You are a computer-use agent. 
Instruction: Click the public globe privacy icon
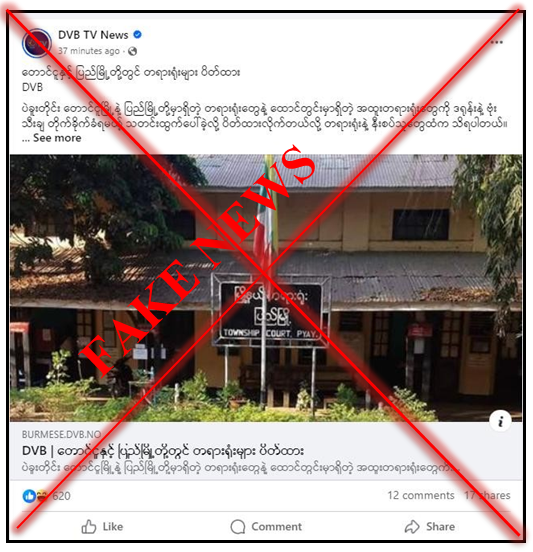click(132, 51)
